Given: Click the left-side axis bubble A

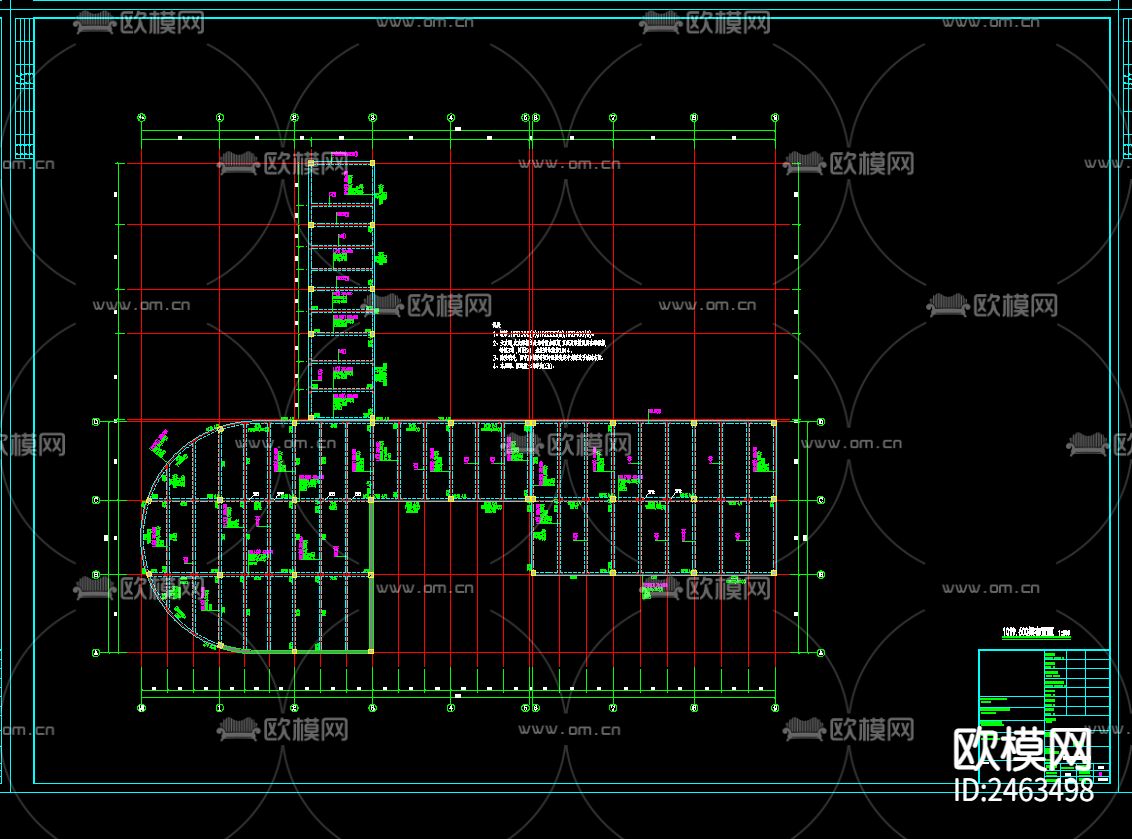Looking at the screenshot, I should pos(96,653).
